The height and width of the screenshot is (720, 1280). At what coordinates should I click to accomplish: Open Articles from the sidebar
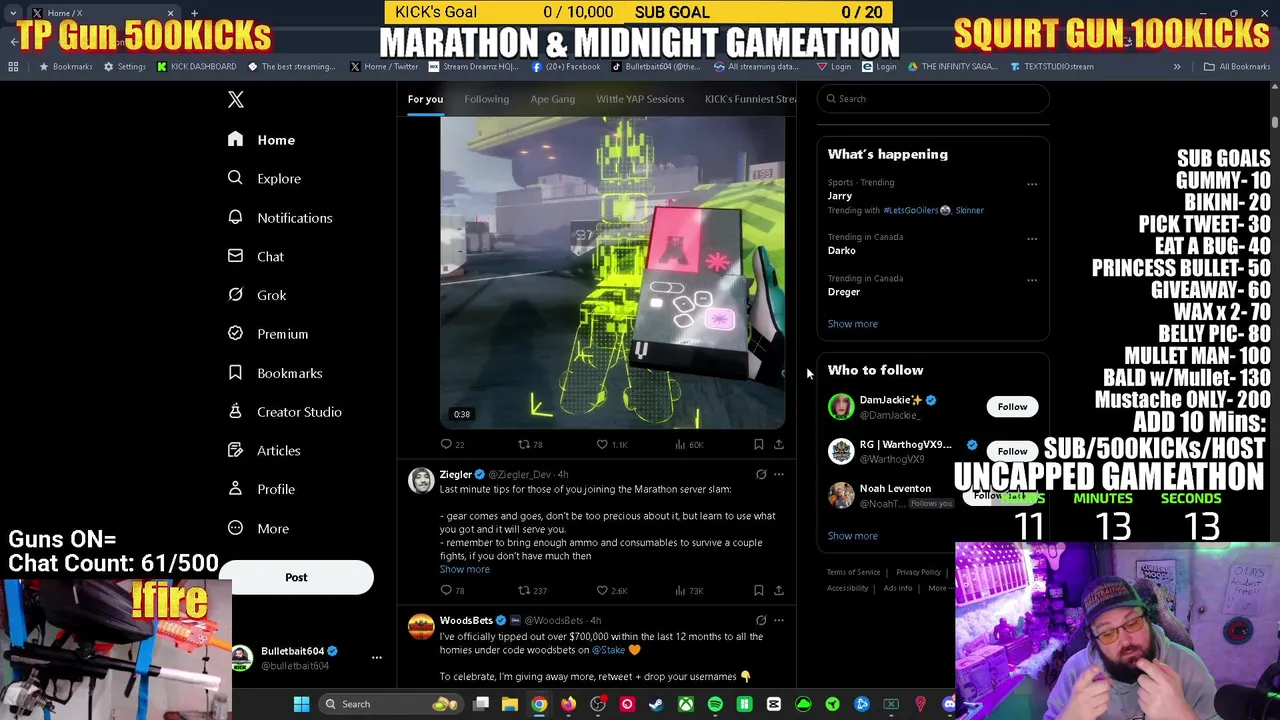click(264, 450)
